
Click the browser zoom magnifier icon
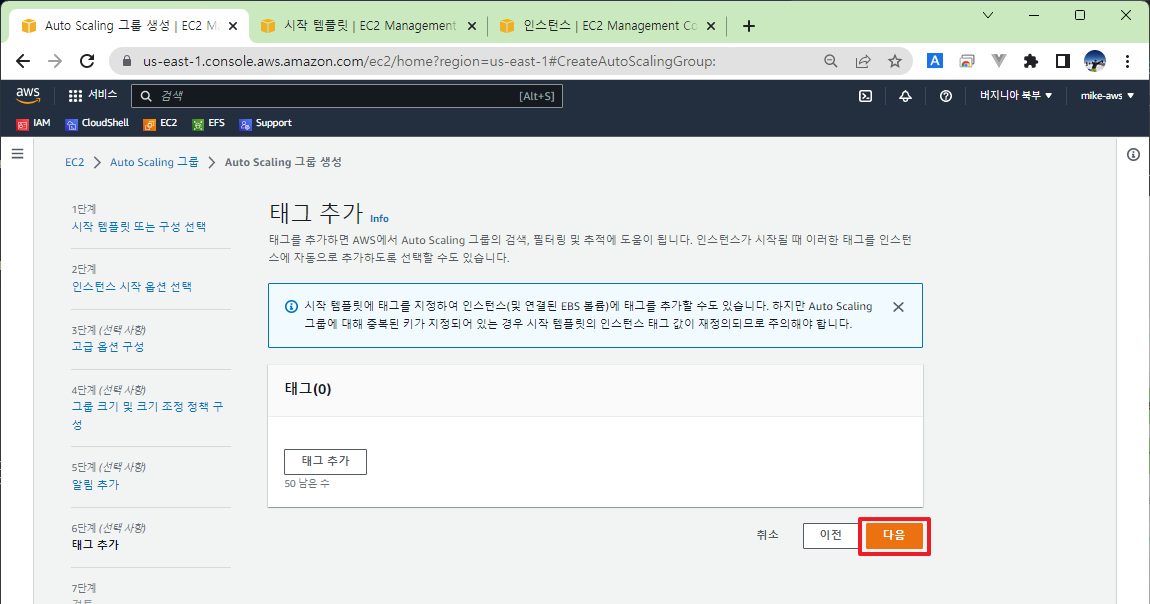[x=830, y=61]
